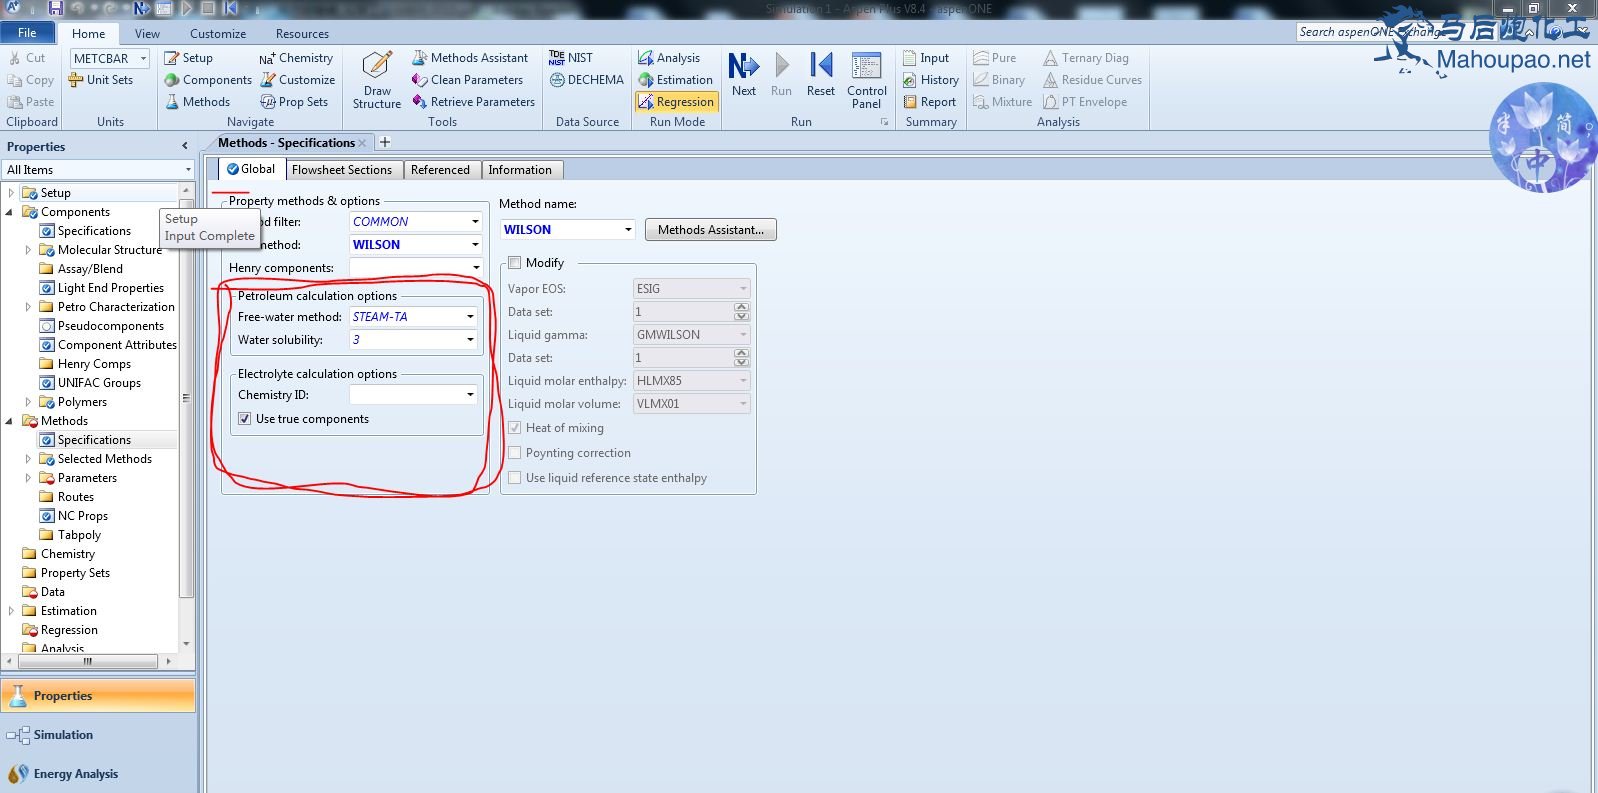The height and width of the screenshot is (793, 1598).
Task: Open DECHEMA data source
Action: tap(587, 80)
